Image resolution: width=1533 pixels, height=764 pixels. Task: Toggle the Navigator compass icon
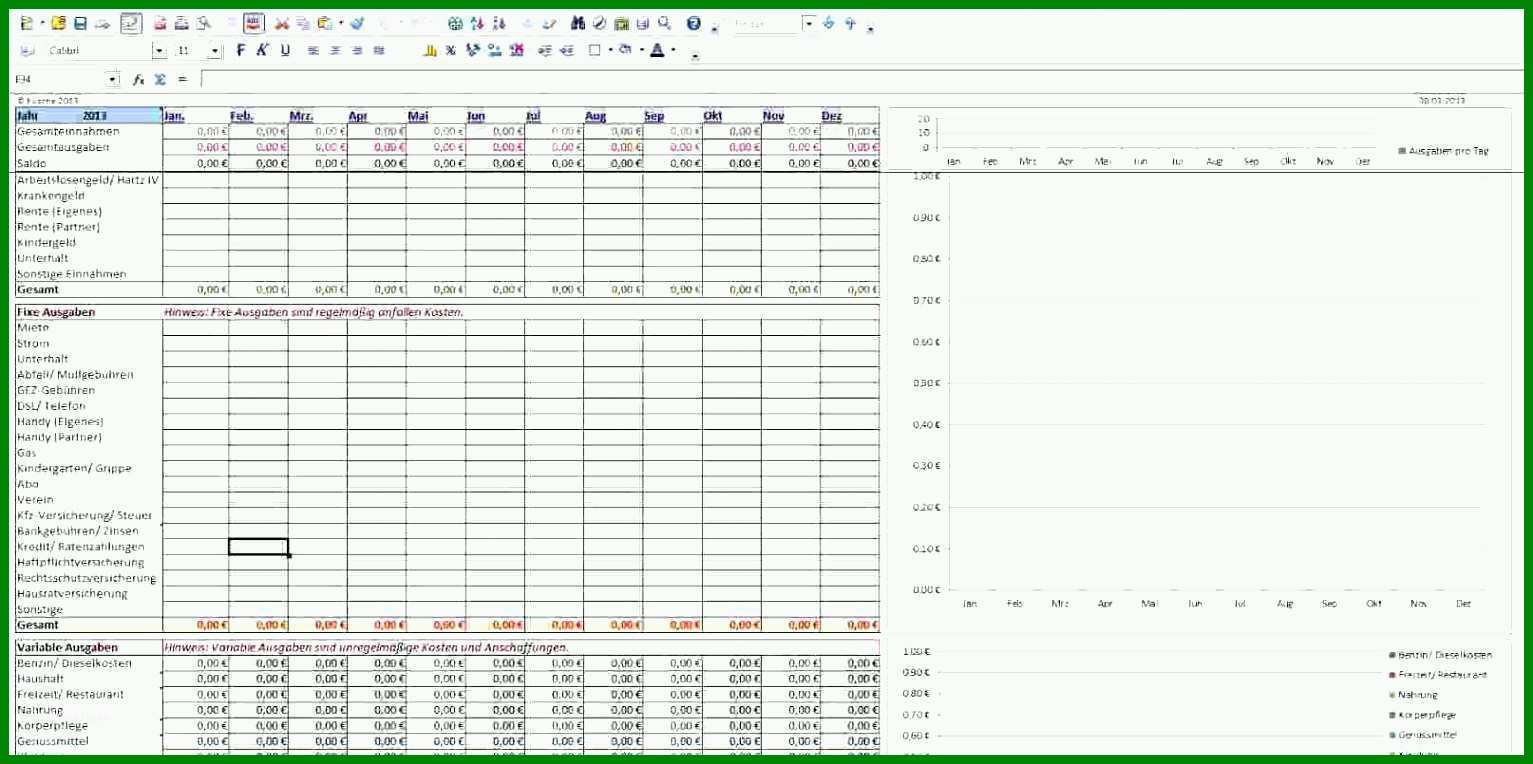(599, 23)
